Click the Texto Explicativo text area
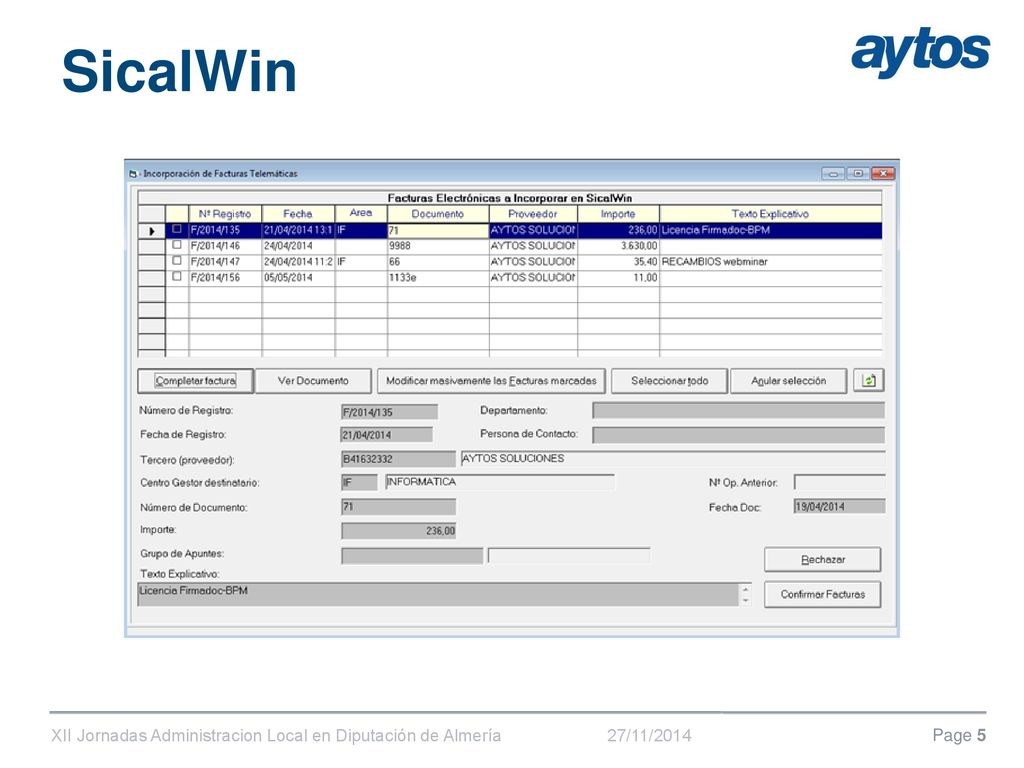Screen dimensions: 1024x768 439,594
